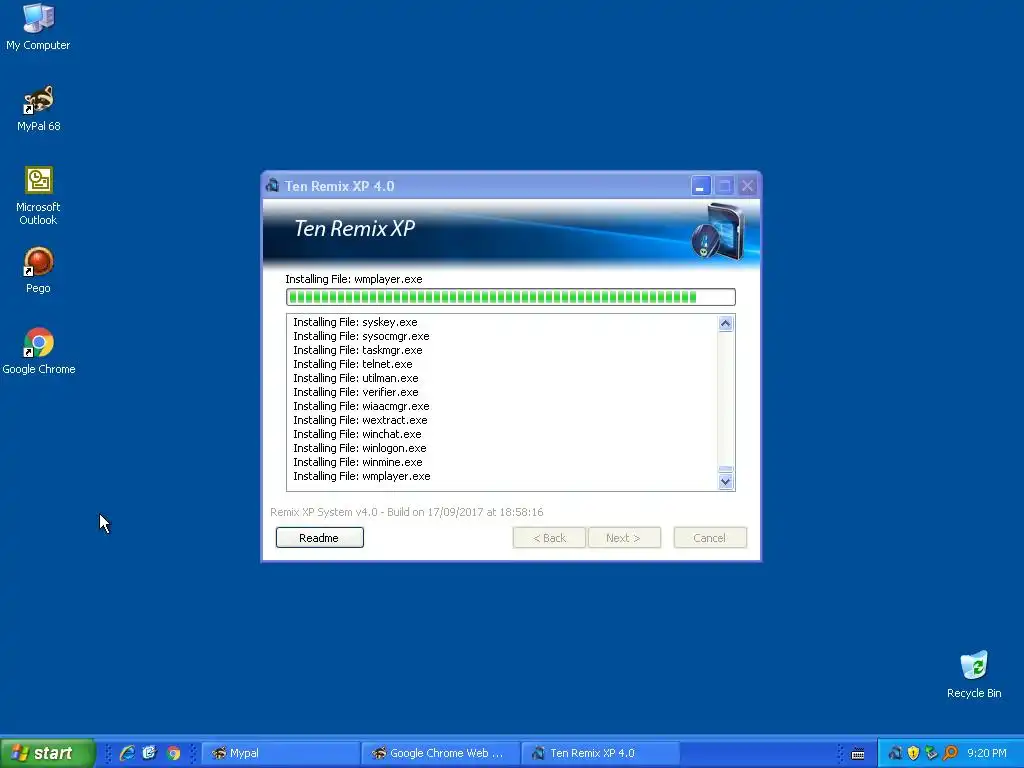The image size is (1024, 768).
Task: Select the Pego desktop shortcut
Action: click(39, 270)
